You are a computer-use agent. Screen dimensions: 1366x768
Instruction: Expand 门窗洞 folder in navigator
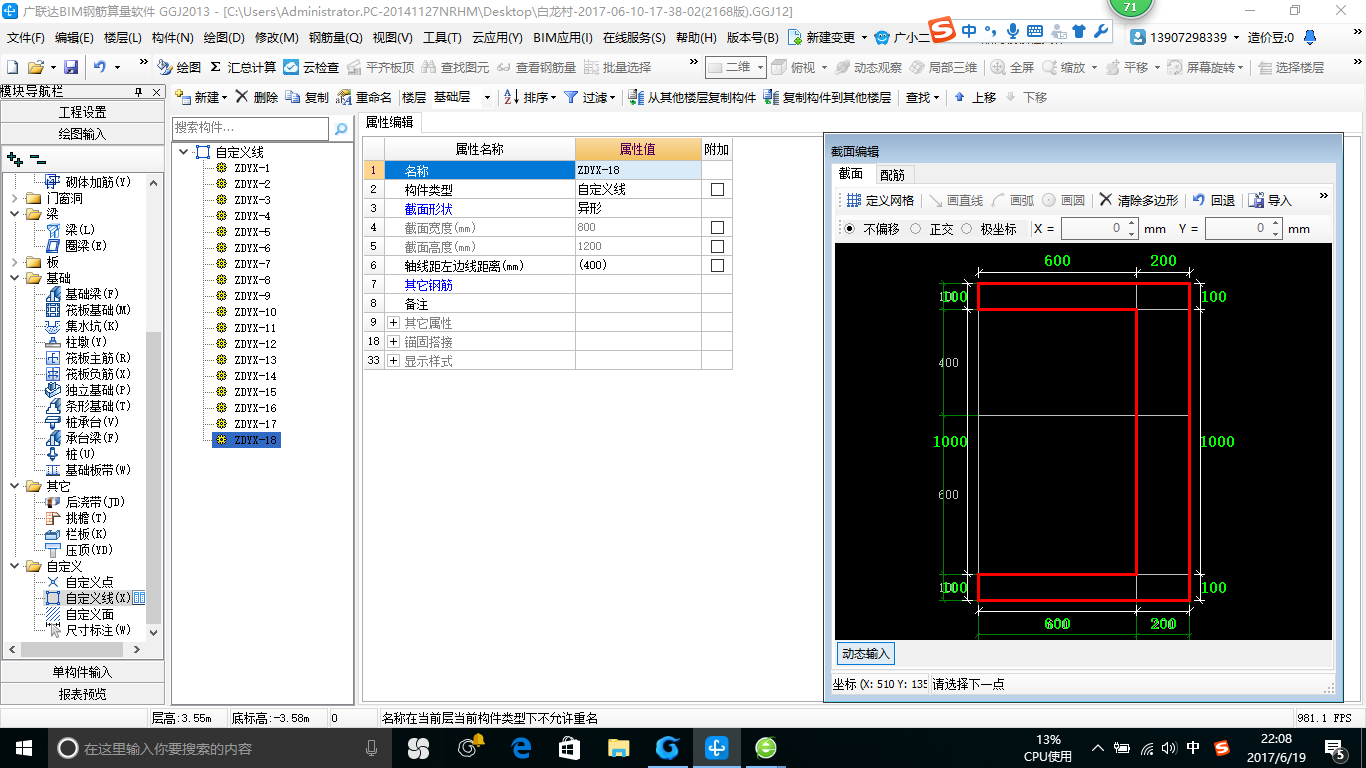click(14, 198)
